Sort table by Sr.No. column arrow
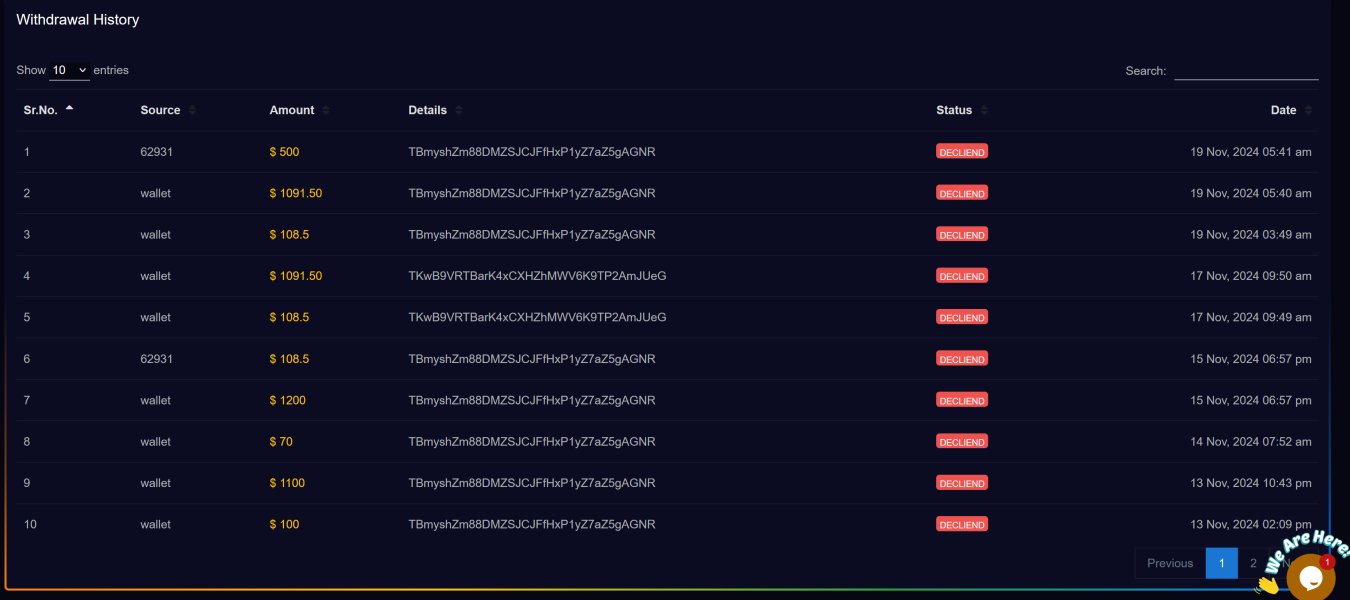This screenshot has width=1350, height=600. 69,109
